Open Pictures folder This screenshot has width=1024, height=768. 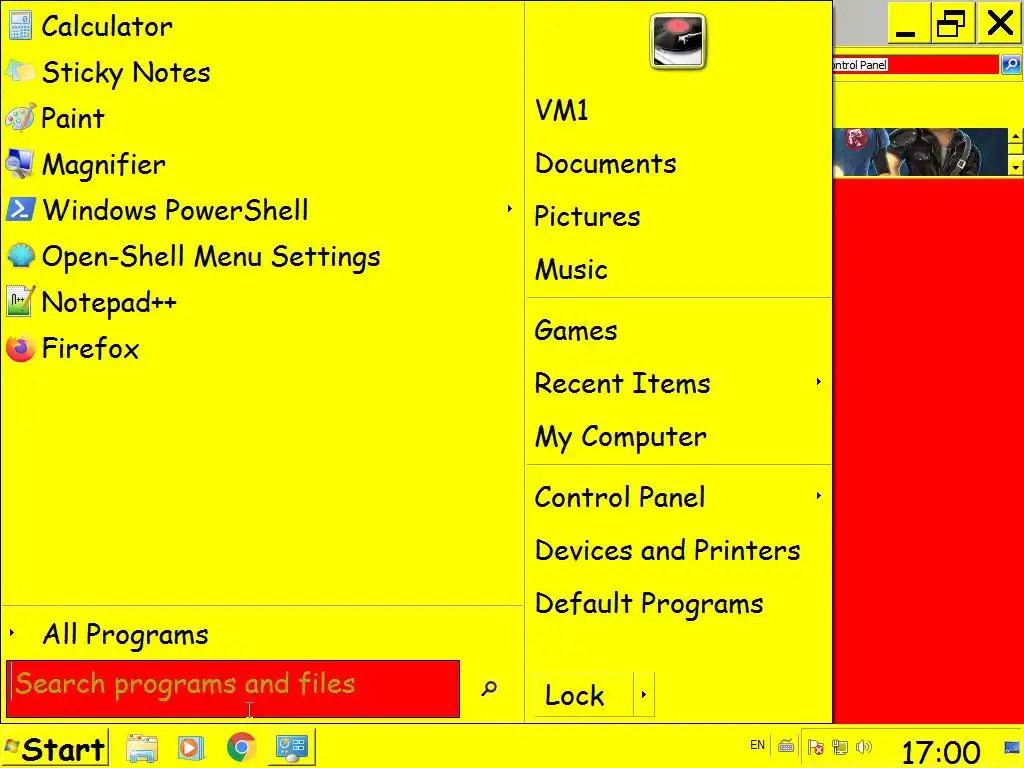coord(678,216)
